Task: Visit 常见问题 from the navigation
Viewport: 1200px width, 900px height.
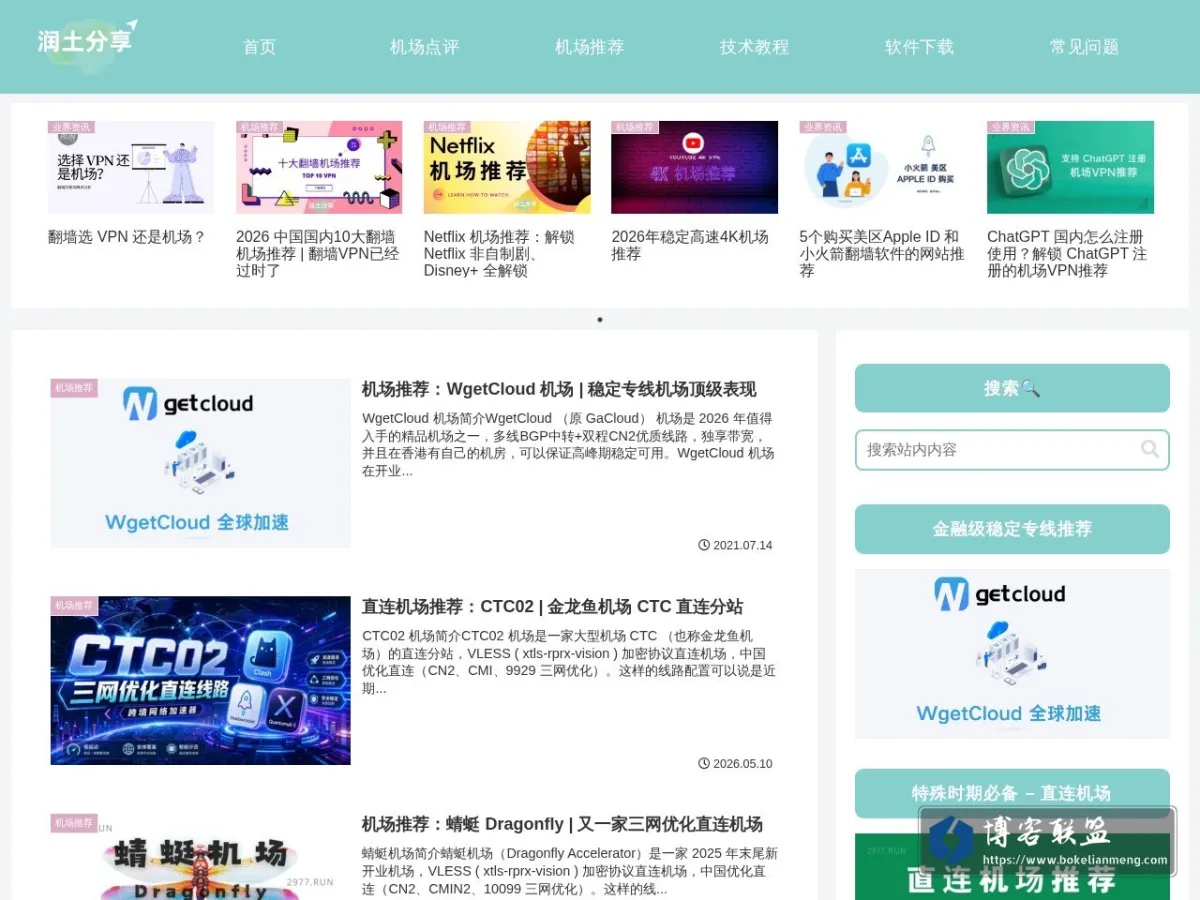Action: coord(1084,47)
